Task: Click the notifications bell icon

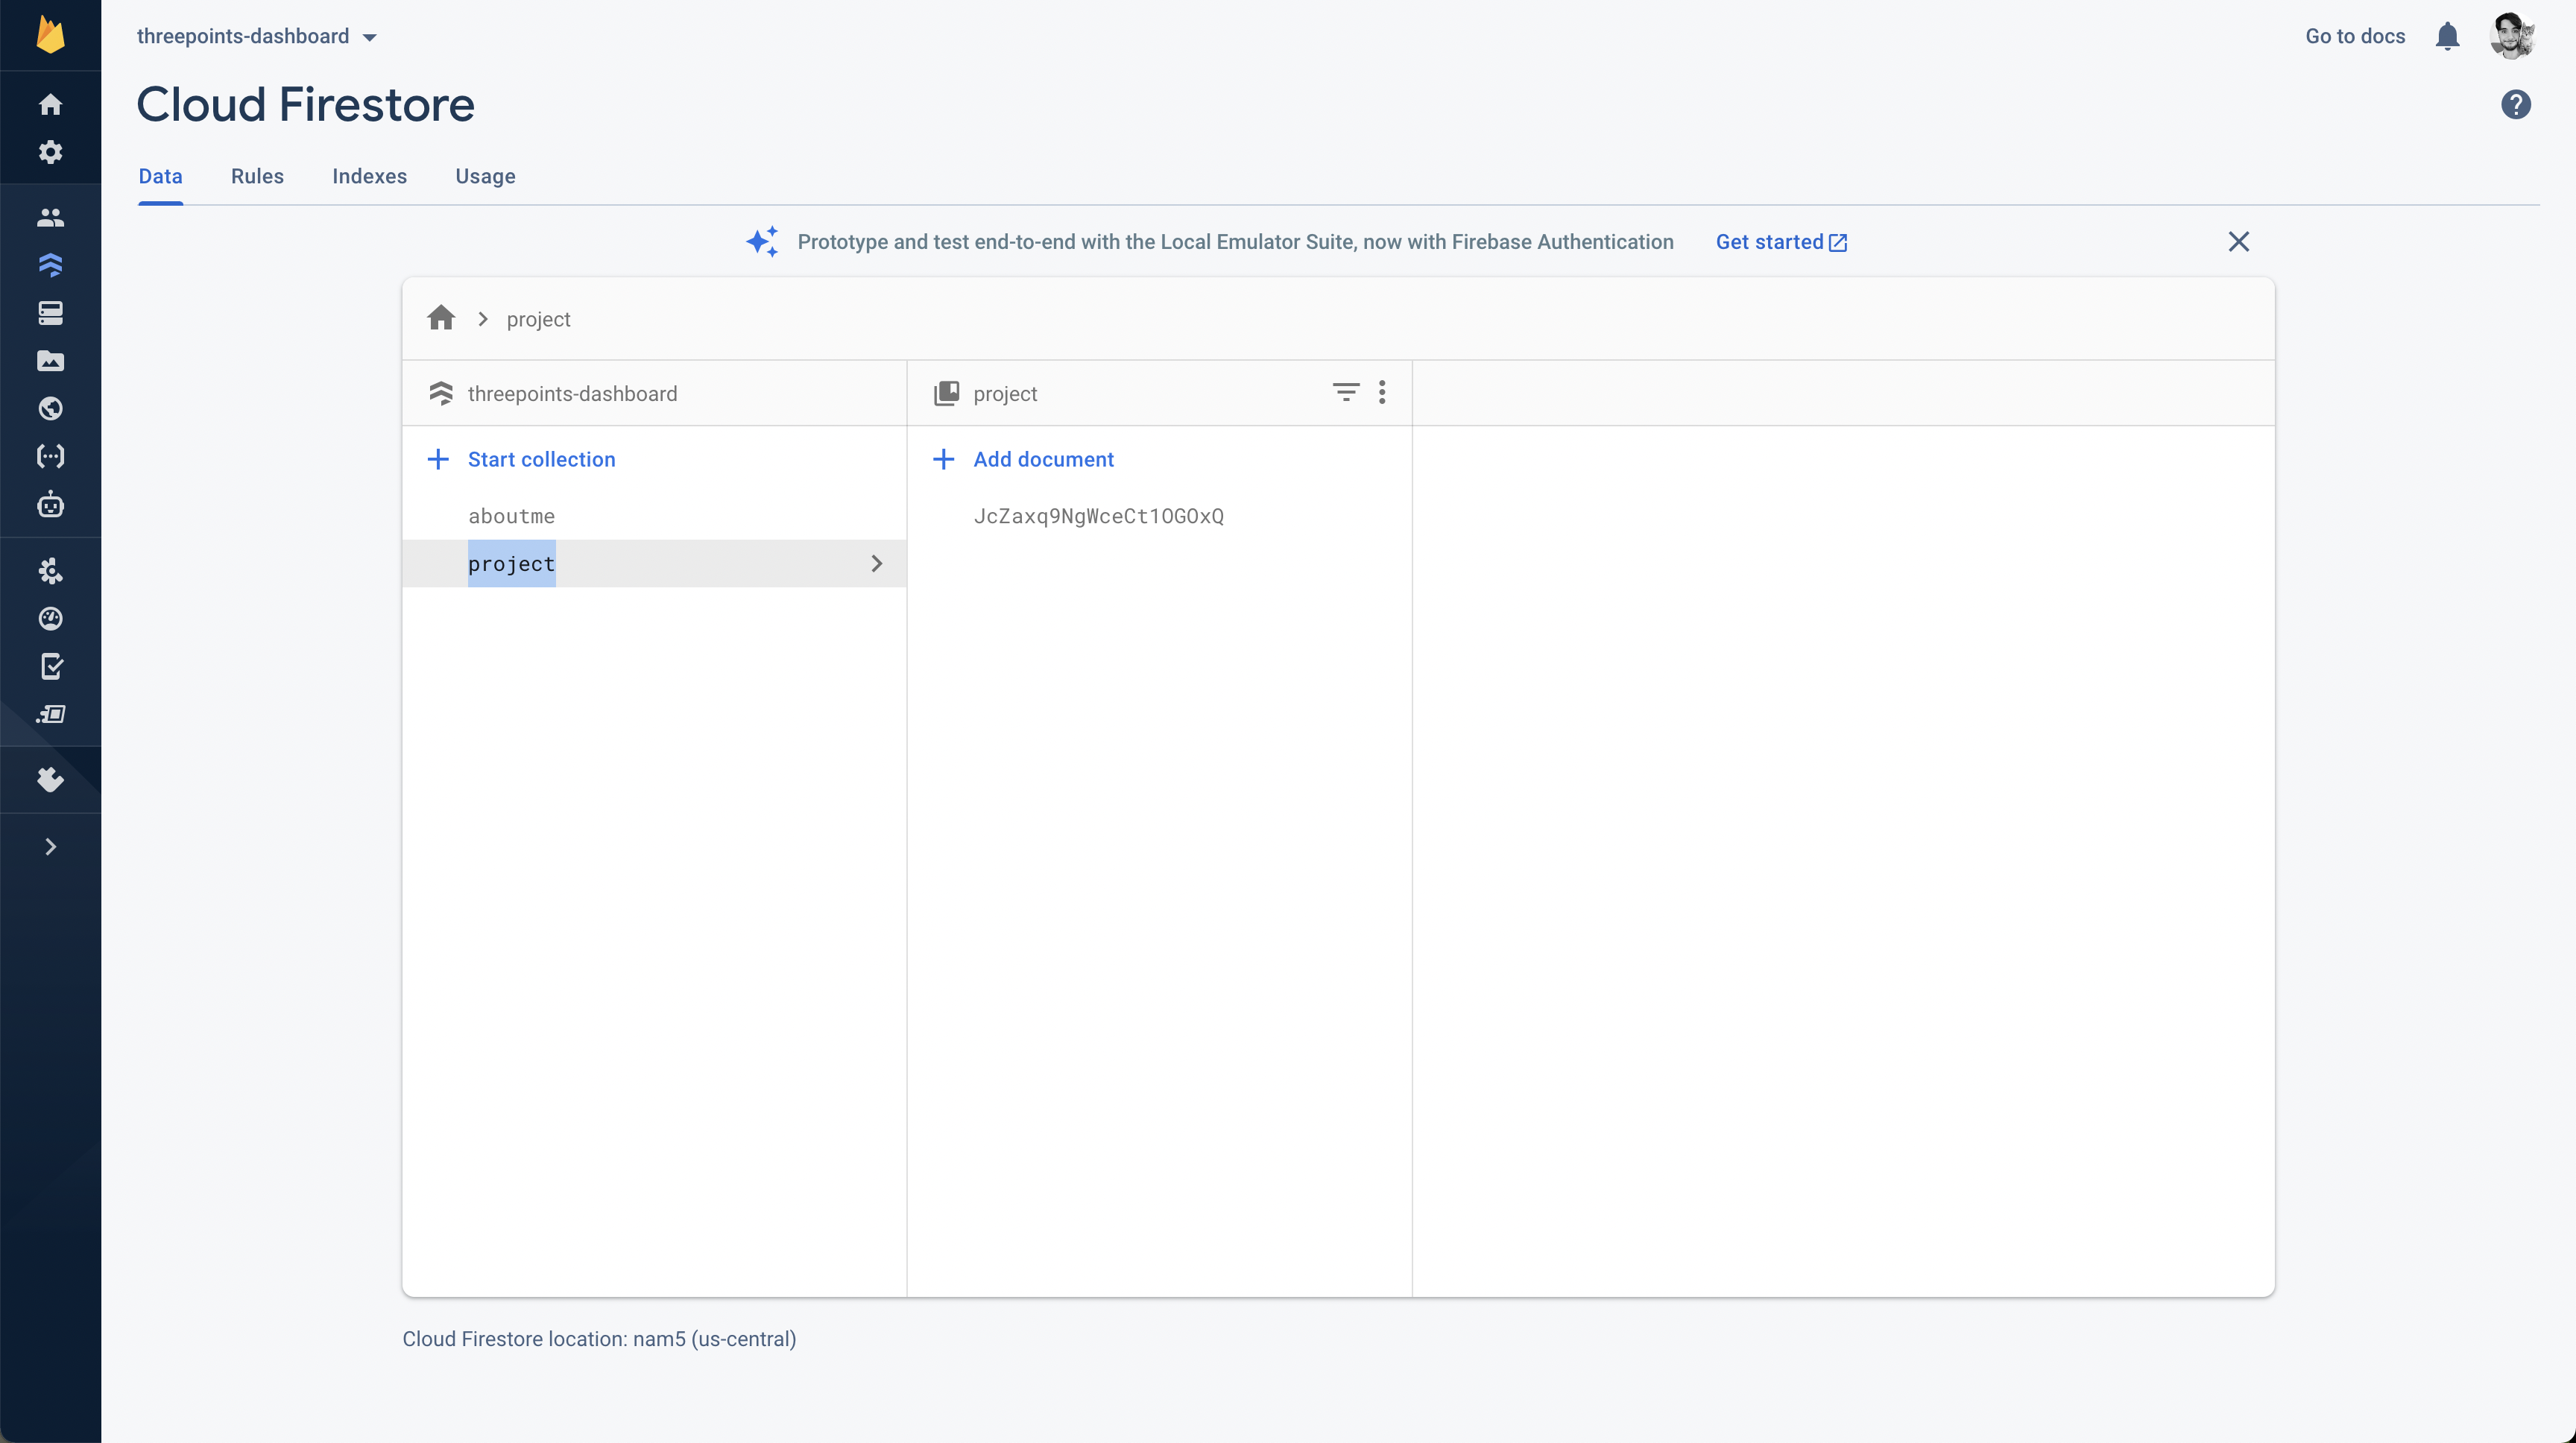Action: click(2446, 36)
